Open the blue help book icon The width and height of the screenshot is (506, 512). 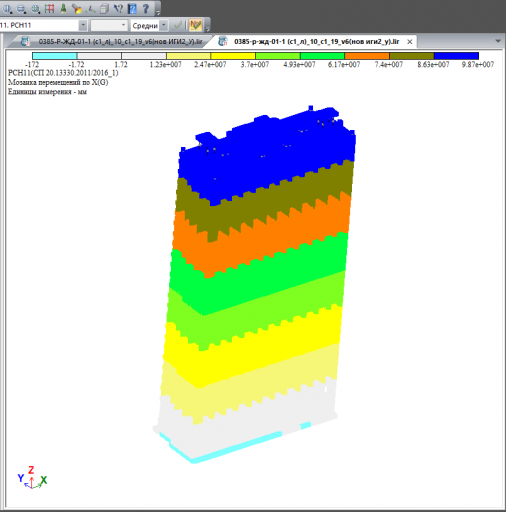point(132,8)
